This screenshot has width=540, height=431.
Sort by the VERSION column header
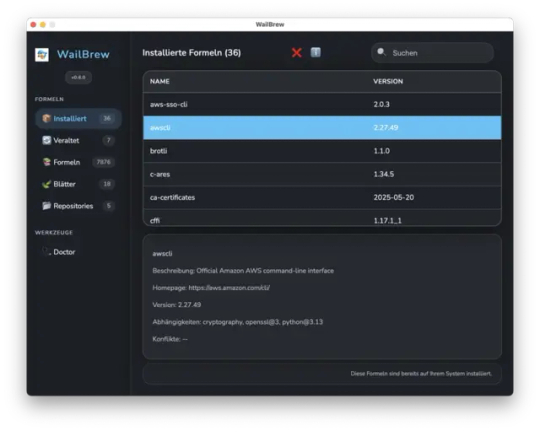(x=388, y=81)
